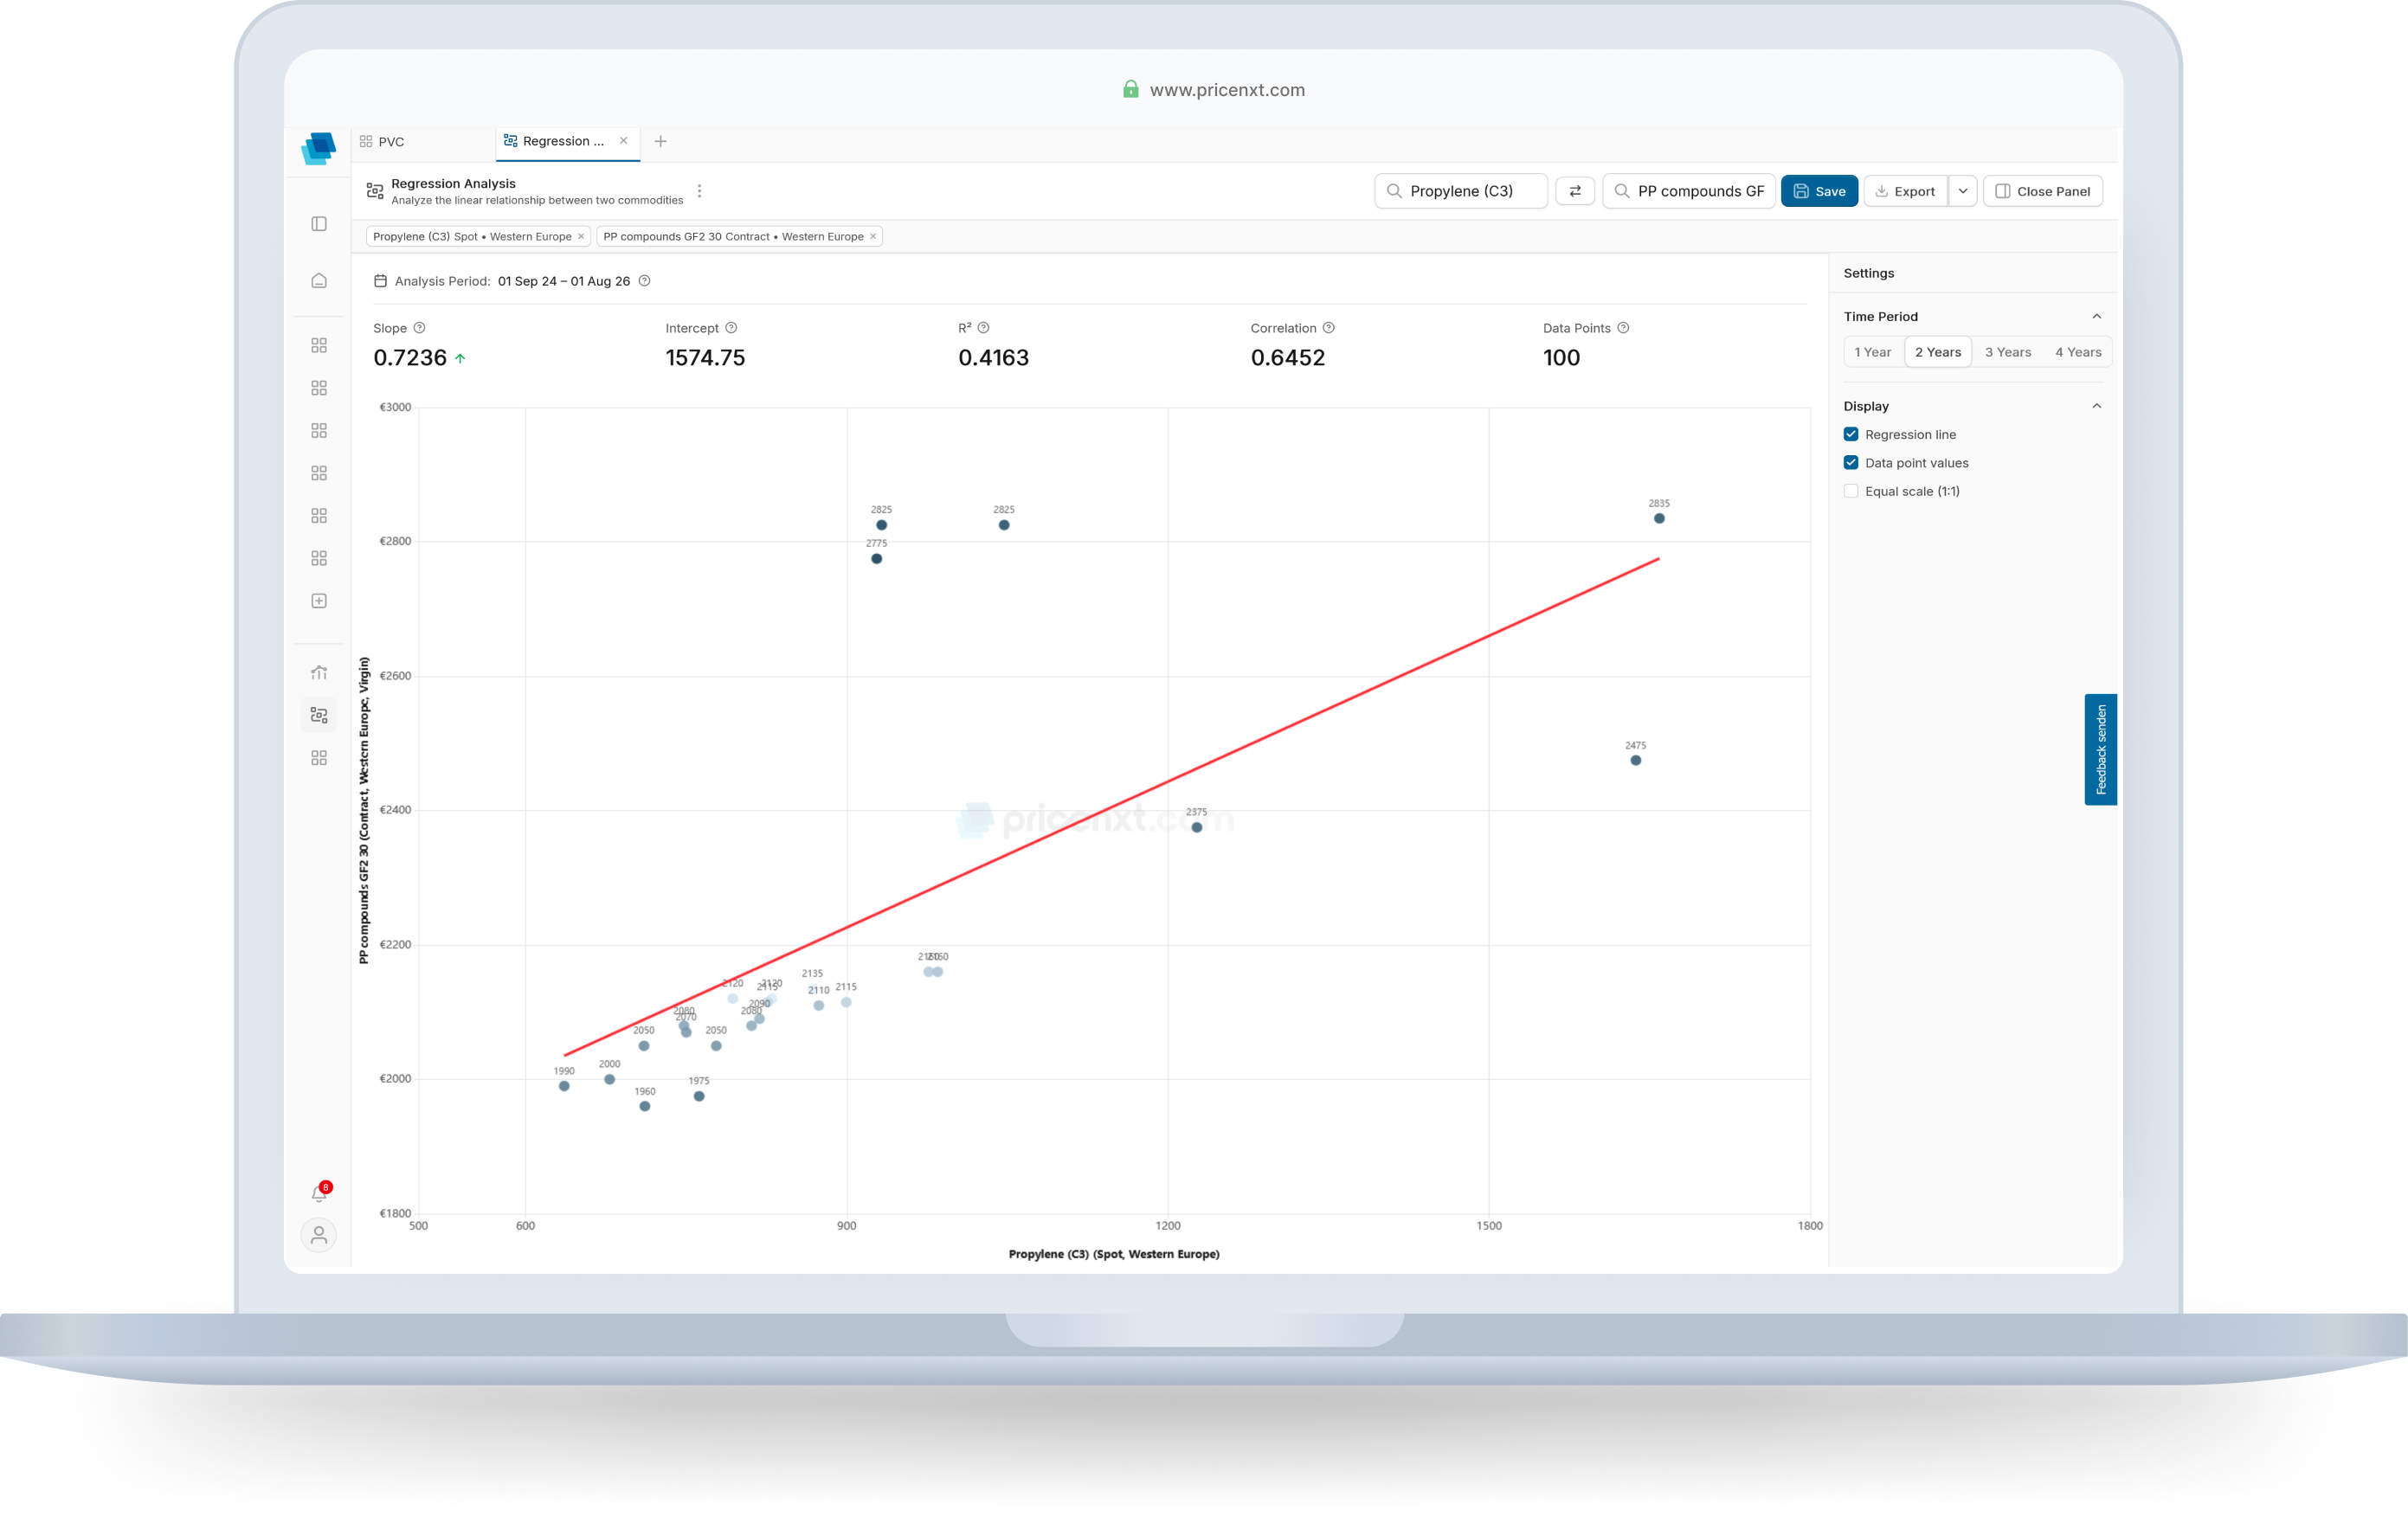The width and height of the screenshot is (2408, 1517).
Task: Select the 1 Year time period
Action: click(1872, 352)
